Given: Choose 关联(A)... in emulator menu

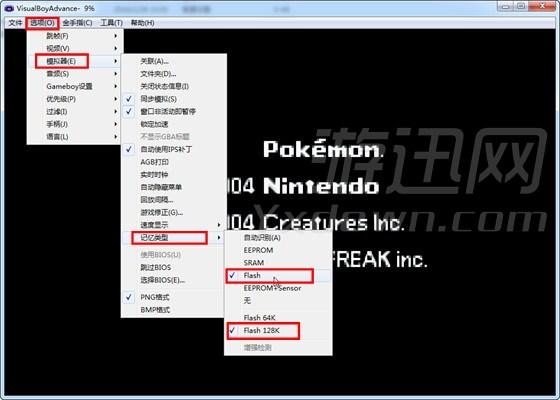Looking at the screenshot, I should click(174, 61).
